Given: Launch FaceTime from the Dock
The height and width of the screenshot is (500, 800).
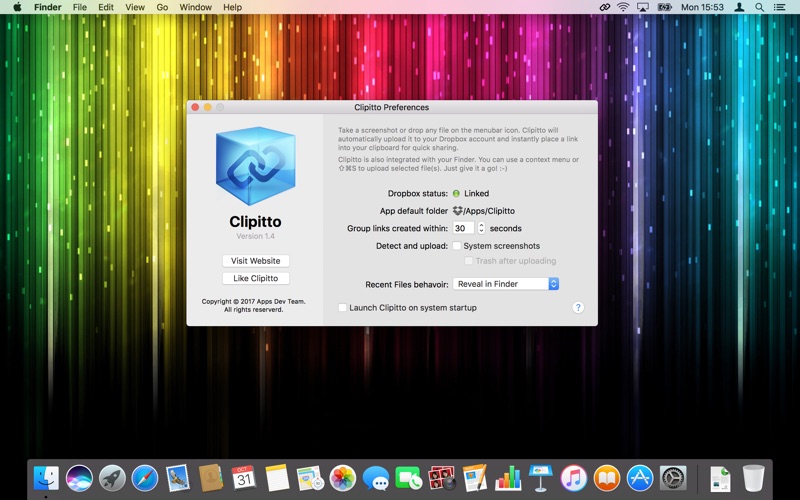Looking at the screenshot, I should [x=408, y=478].
